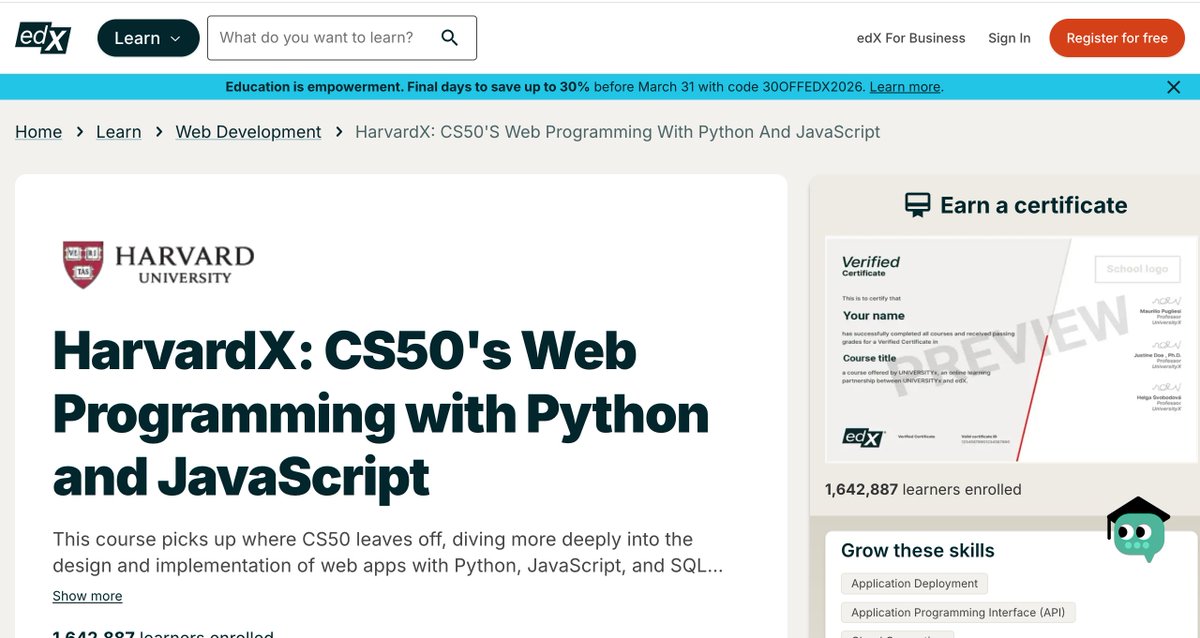Select the Application Deployment skill tag
1200x638 pixels.
[915, 583]
